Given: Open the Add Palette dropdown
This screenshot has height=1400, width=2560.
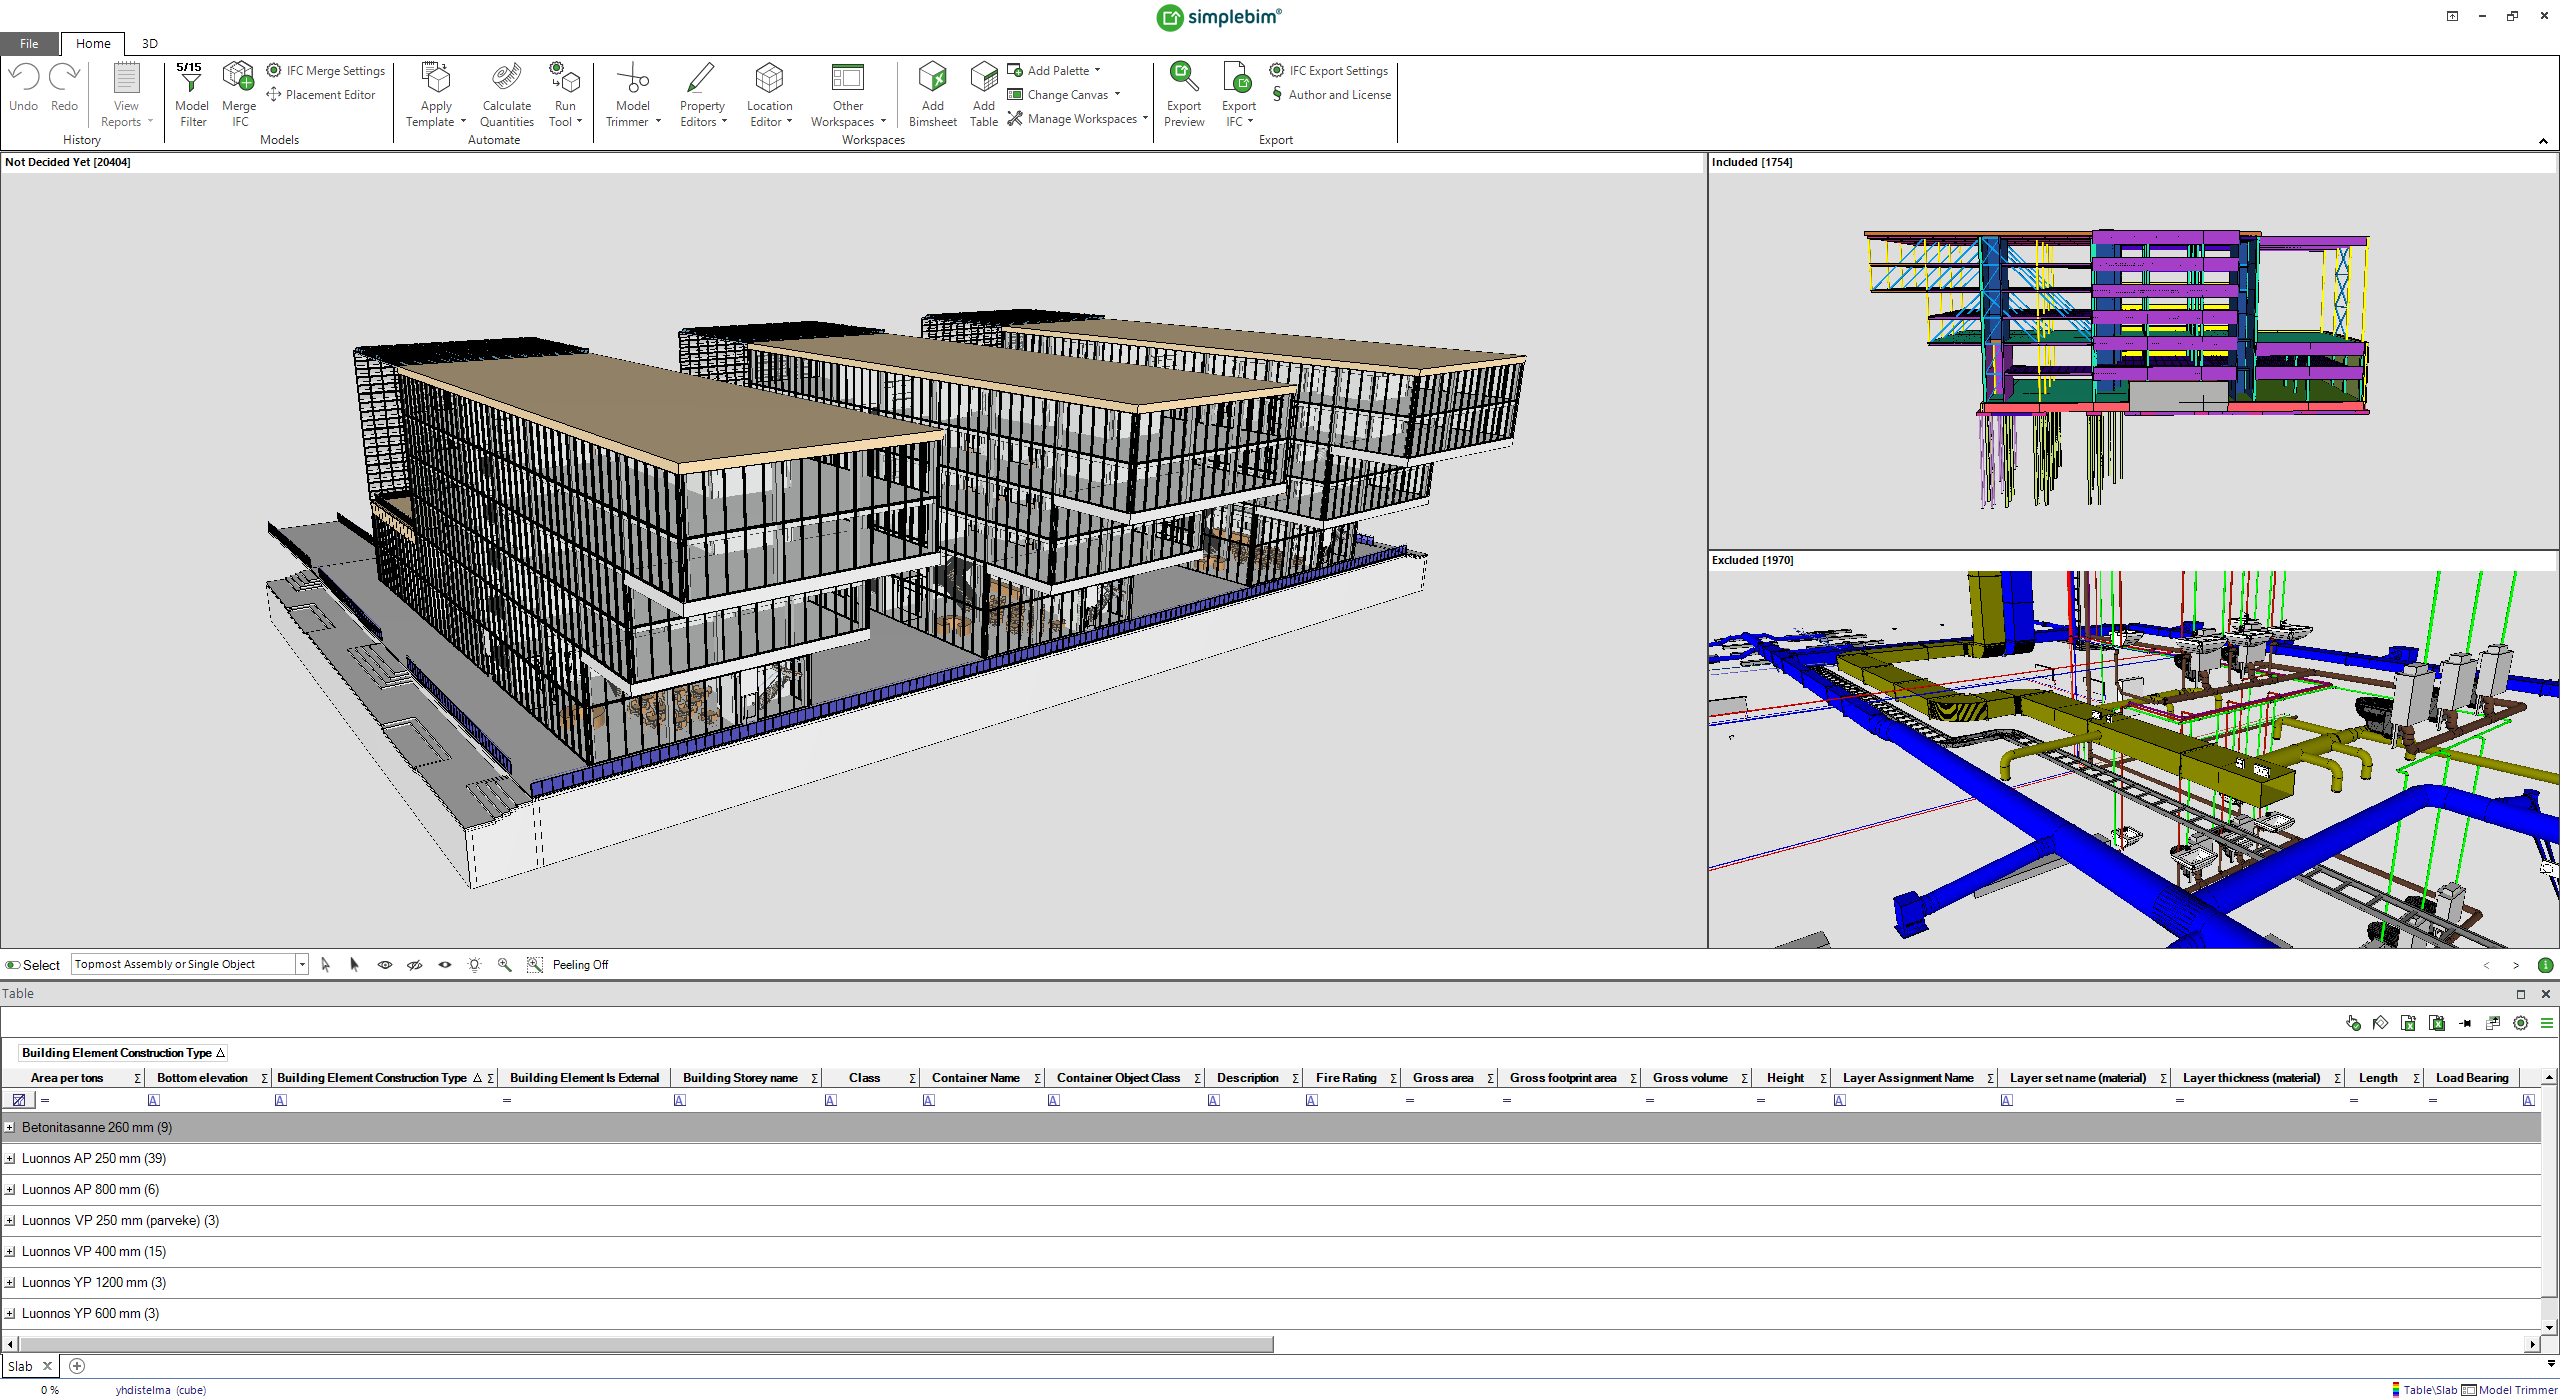Looking at the screenshot, I should point(1096,70).
